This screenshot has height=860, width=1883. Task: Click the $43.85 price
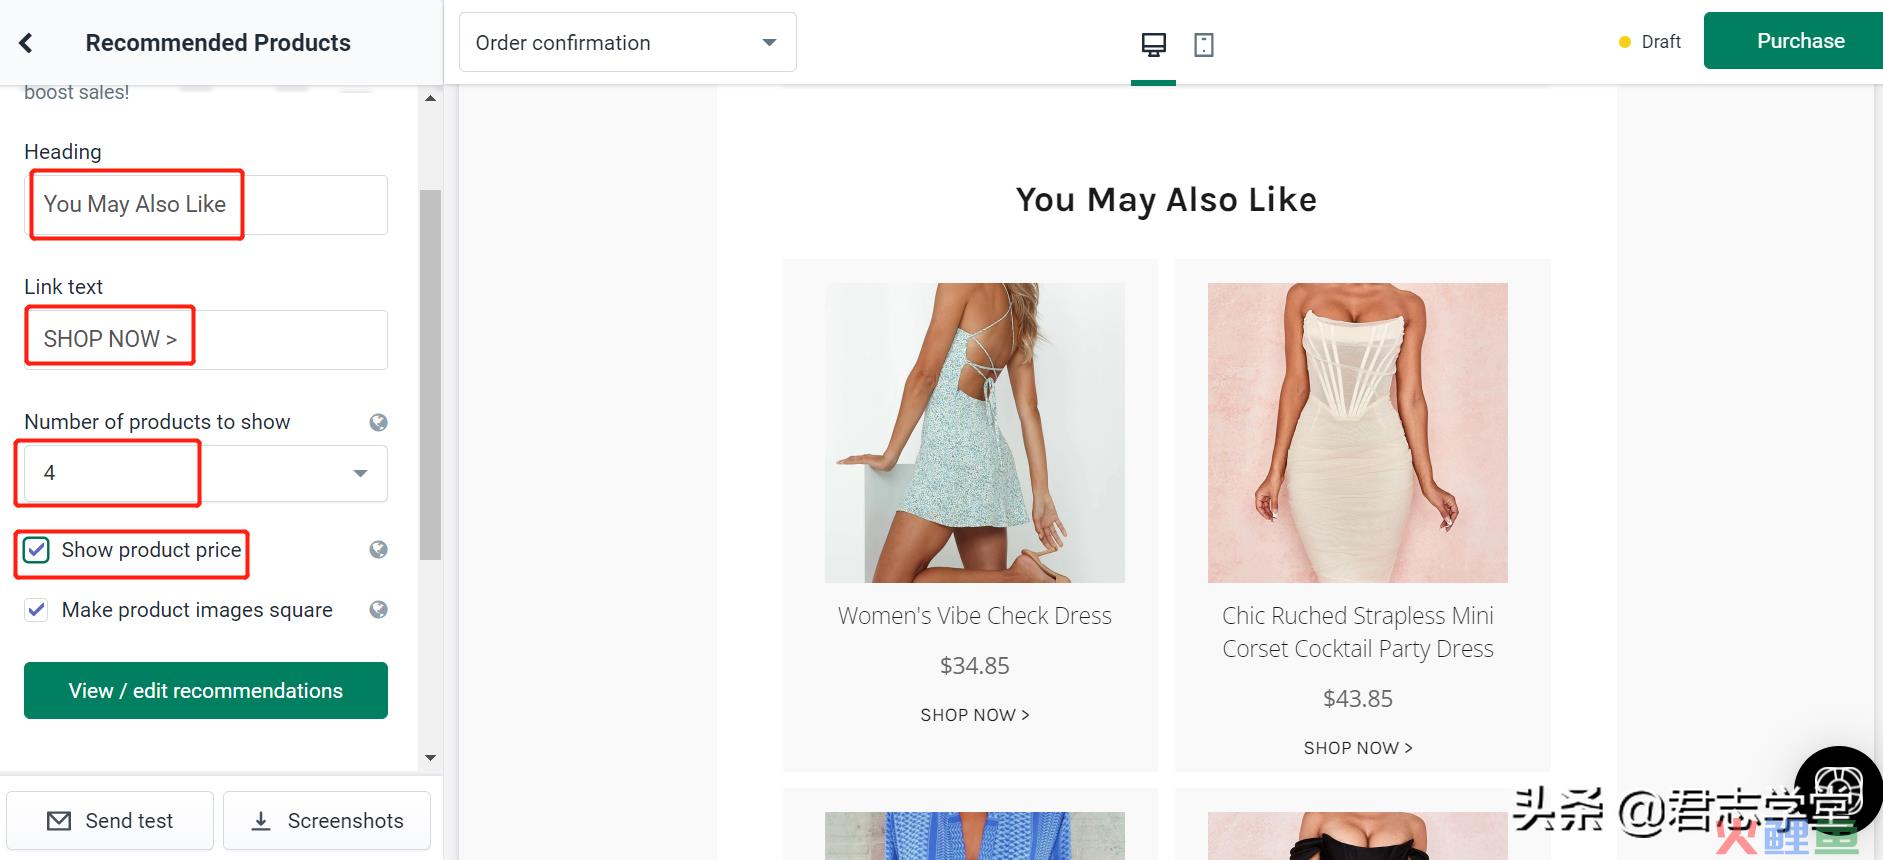click(x=1358, y=699)
